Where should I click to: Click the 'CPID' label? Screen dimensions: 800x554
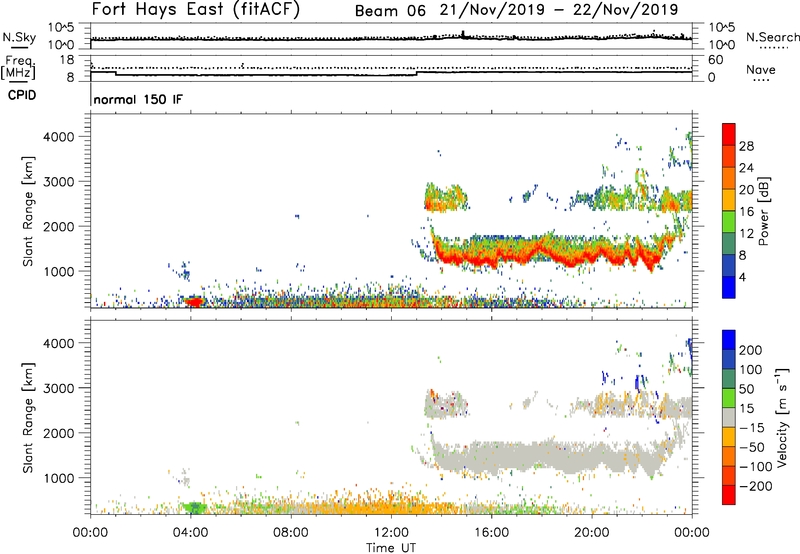pos(22,95)
